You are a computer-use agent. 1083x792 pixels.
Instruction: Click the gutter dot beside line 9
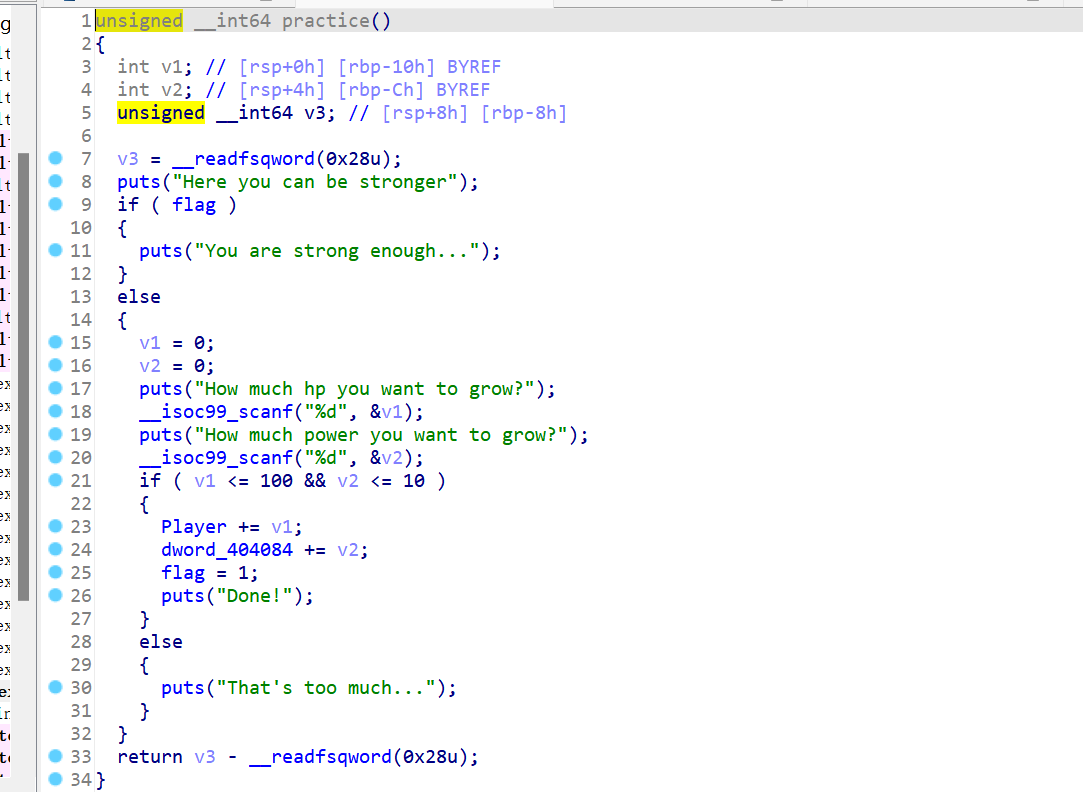point(55,204)
